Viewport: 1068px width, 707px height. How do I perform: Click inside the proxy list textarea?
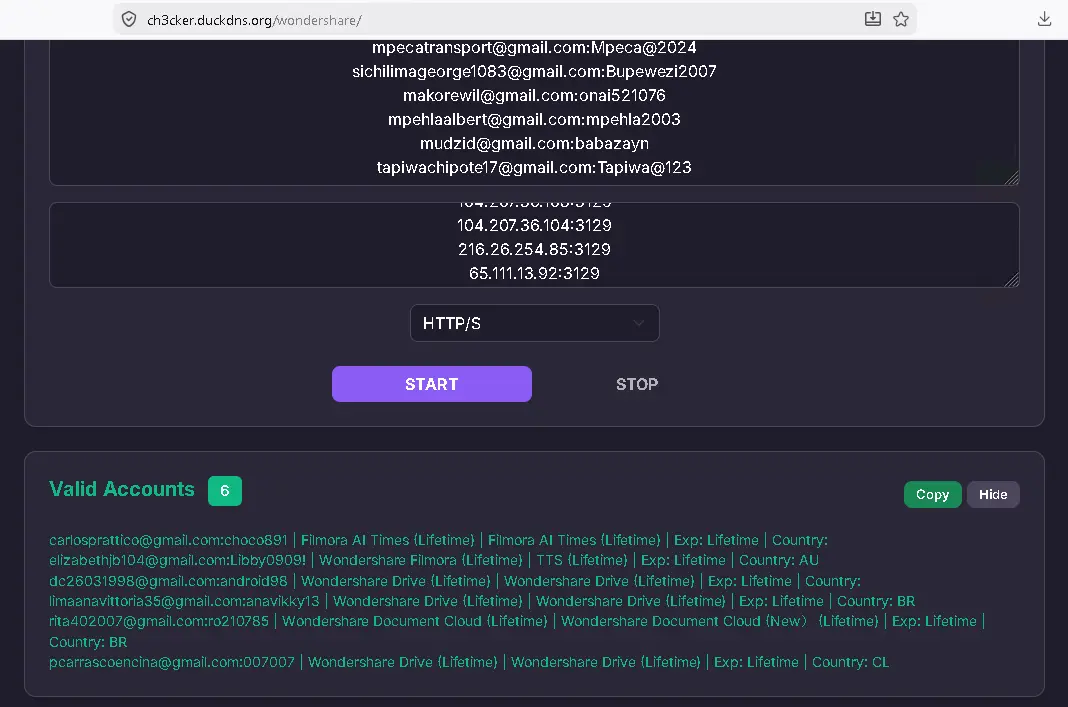[x=534, y=245]
